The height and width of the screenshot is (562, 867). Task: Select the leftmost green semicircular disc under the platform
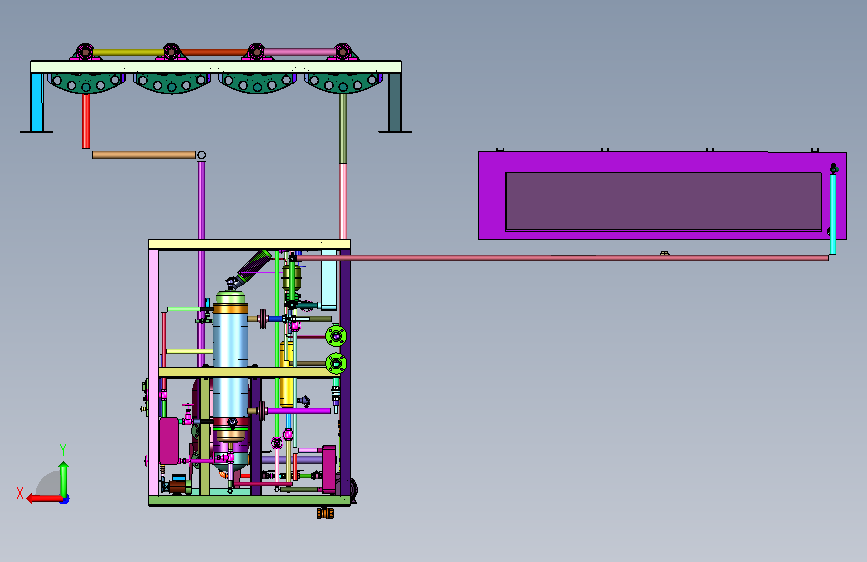(x=87, y=83)
